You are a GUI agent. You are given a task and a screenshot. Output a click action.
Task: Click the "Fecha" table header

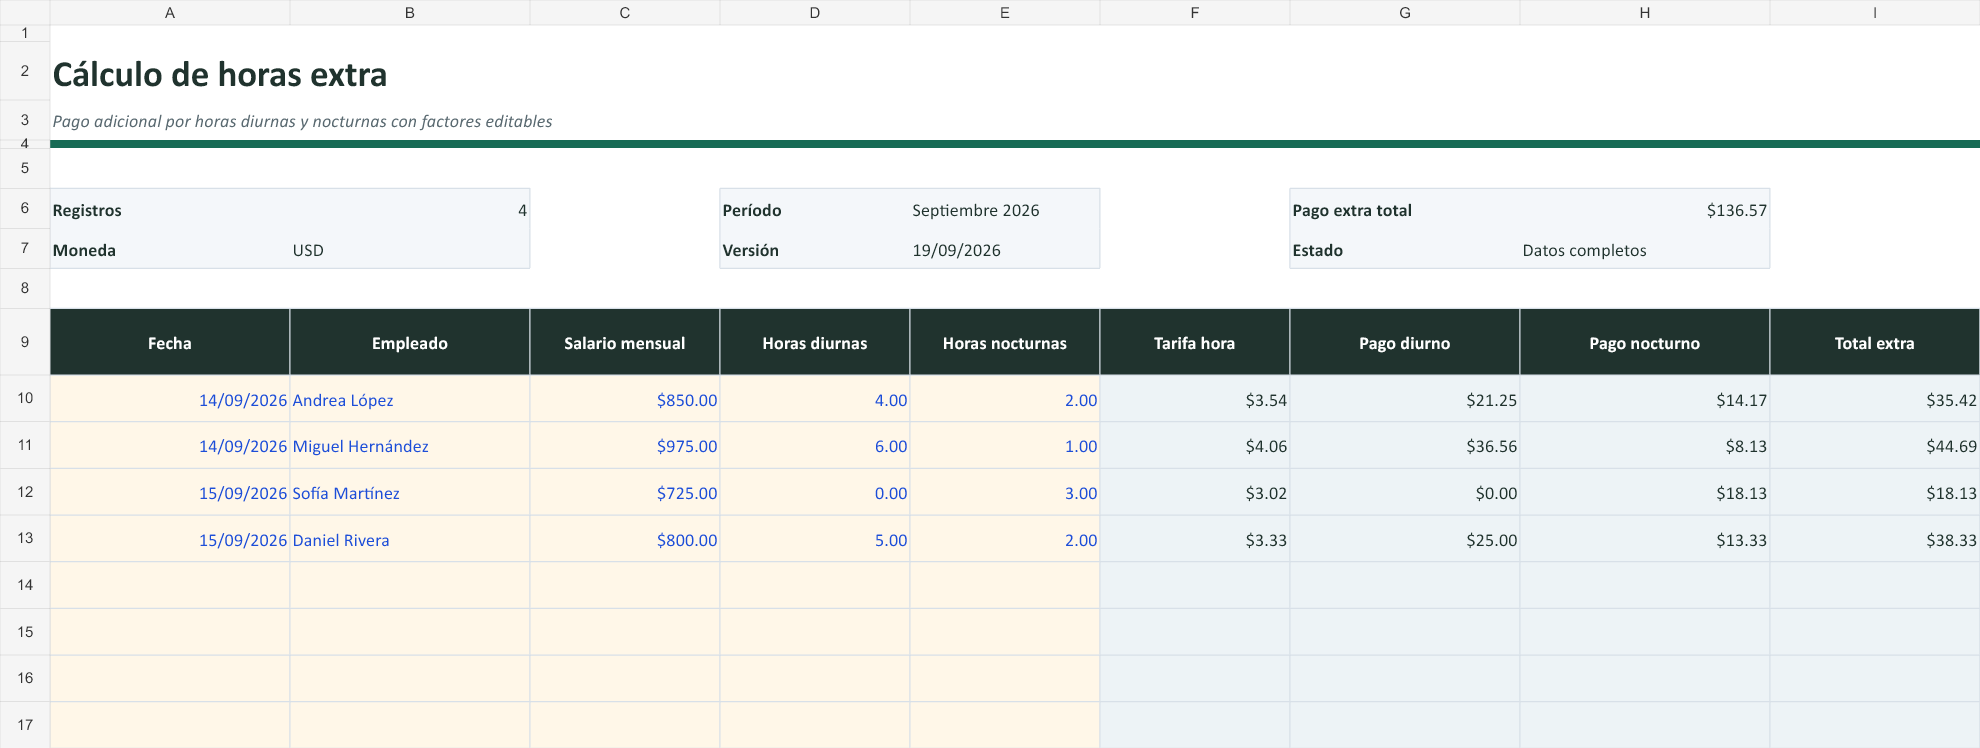(170, 343)
